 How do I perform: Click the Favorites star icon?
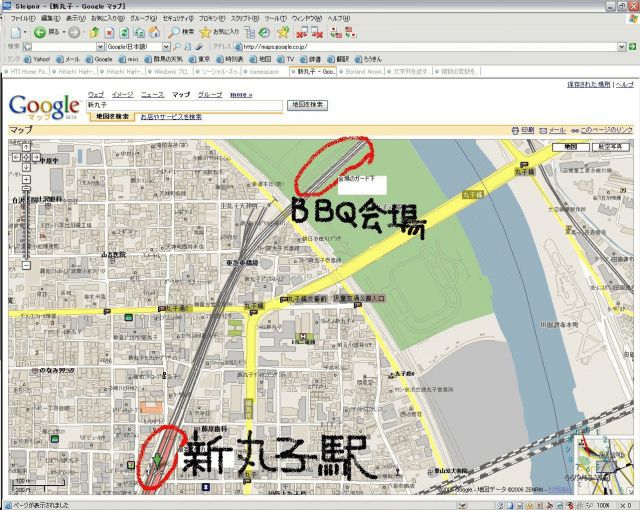[x=205, y=32]
